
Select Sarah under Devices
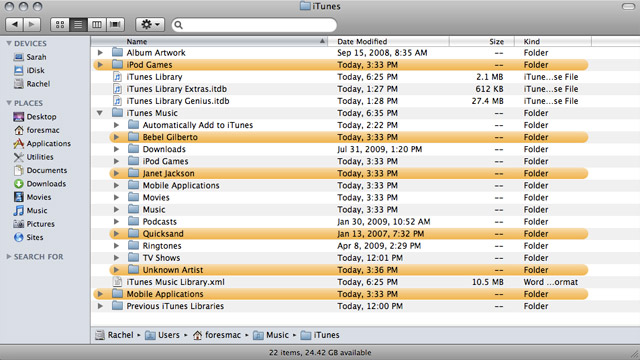coord(30,57)
